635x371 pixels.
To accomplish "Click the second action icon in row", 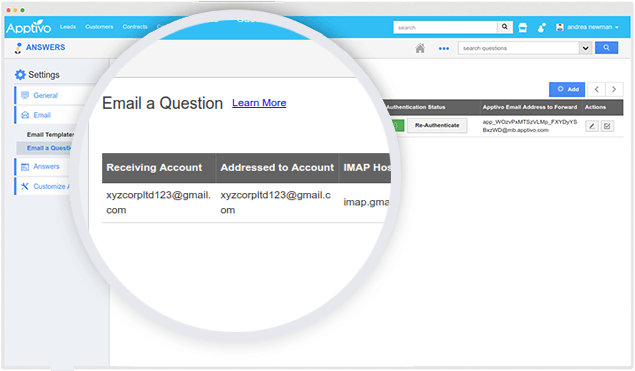I will 607,126.
